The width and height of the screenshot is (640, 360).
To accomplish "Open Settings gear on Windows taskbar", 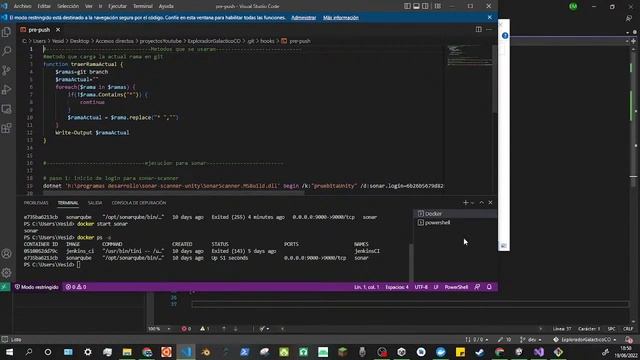I will click(88, 352).
